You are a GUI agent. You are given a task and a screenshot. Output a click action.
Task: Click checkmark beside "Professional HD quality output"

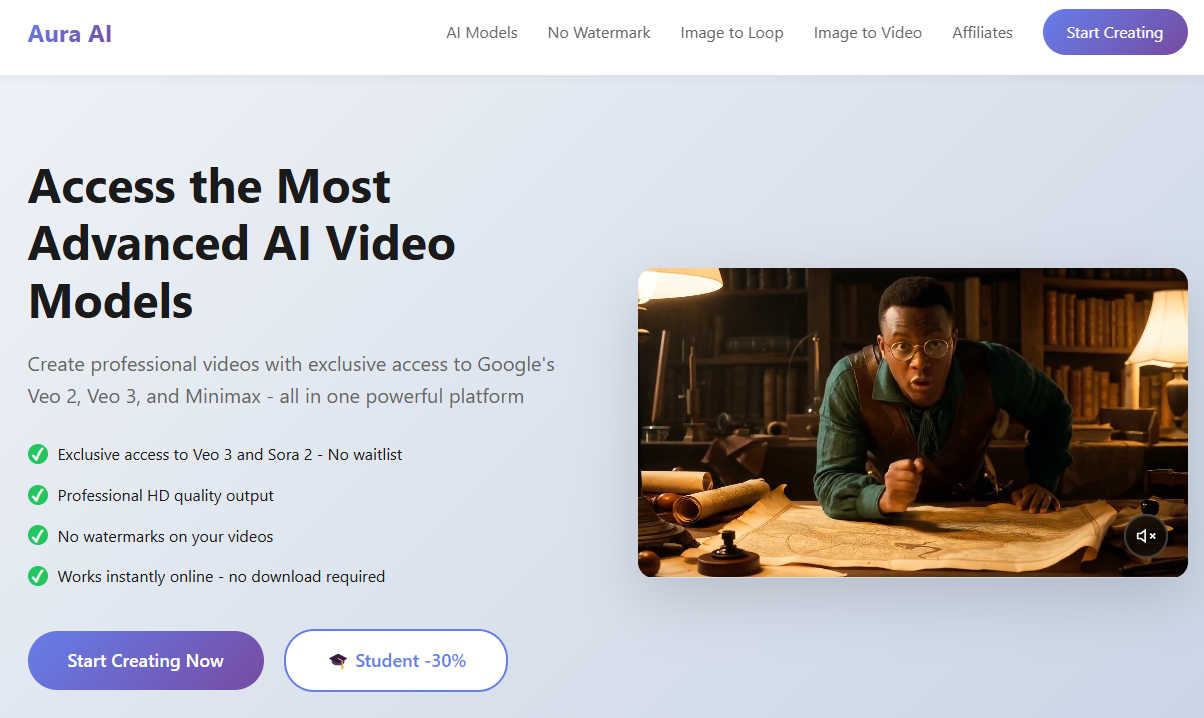37,495
